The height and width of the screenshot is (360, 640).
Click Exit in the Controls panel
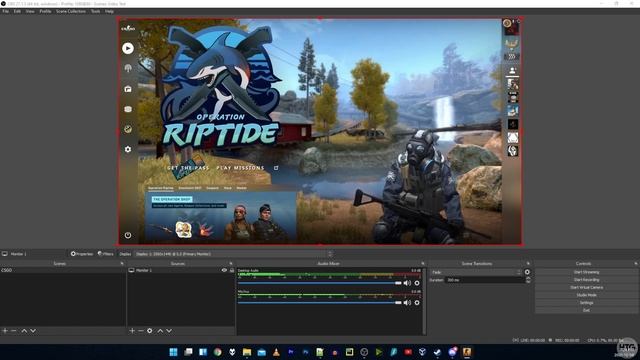point(586,310)
